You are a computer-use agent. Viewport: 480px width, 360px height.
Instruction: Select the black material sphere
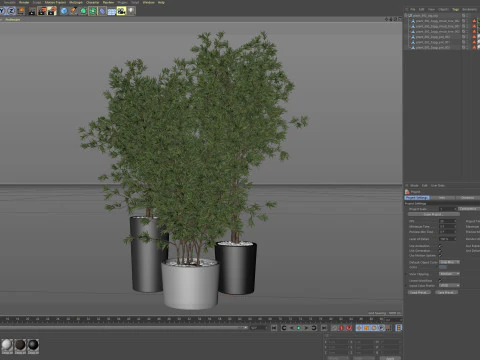coord(33,345)
